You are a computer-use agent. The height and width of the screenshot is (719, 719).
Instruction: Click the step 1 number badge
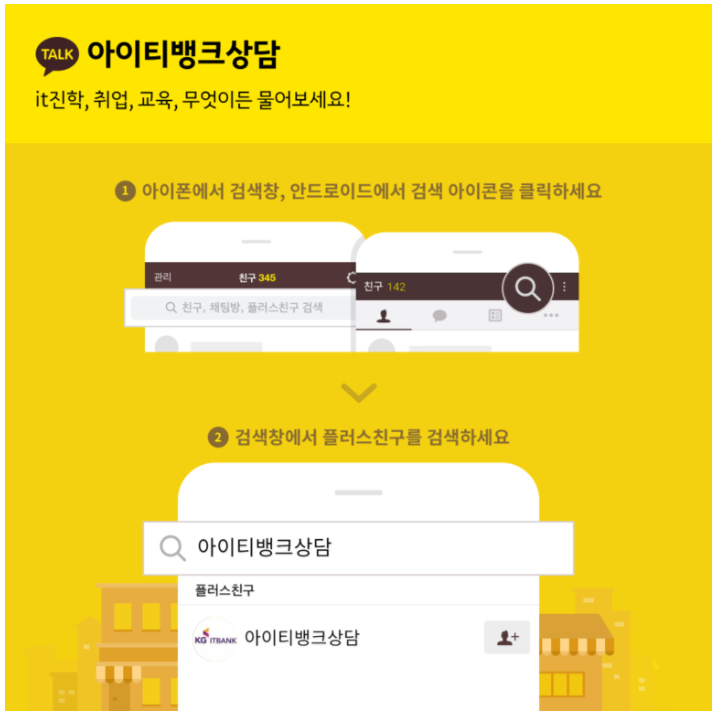tap(125, 191)
